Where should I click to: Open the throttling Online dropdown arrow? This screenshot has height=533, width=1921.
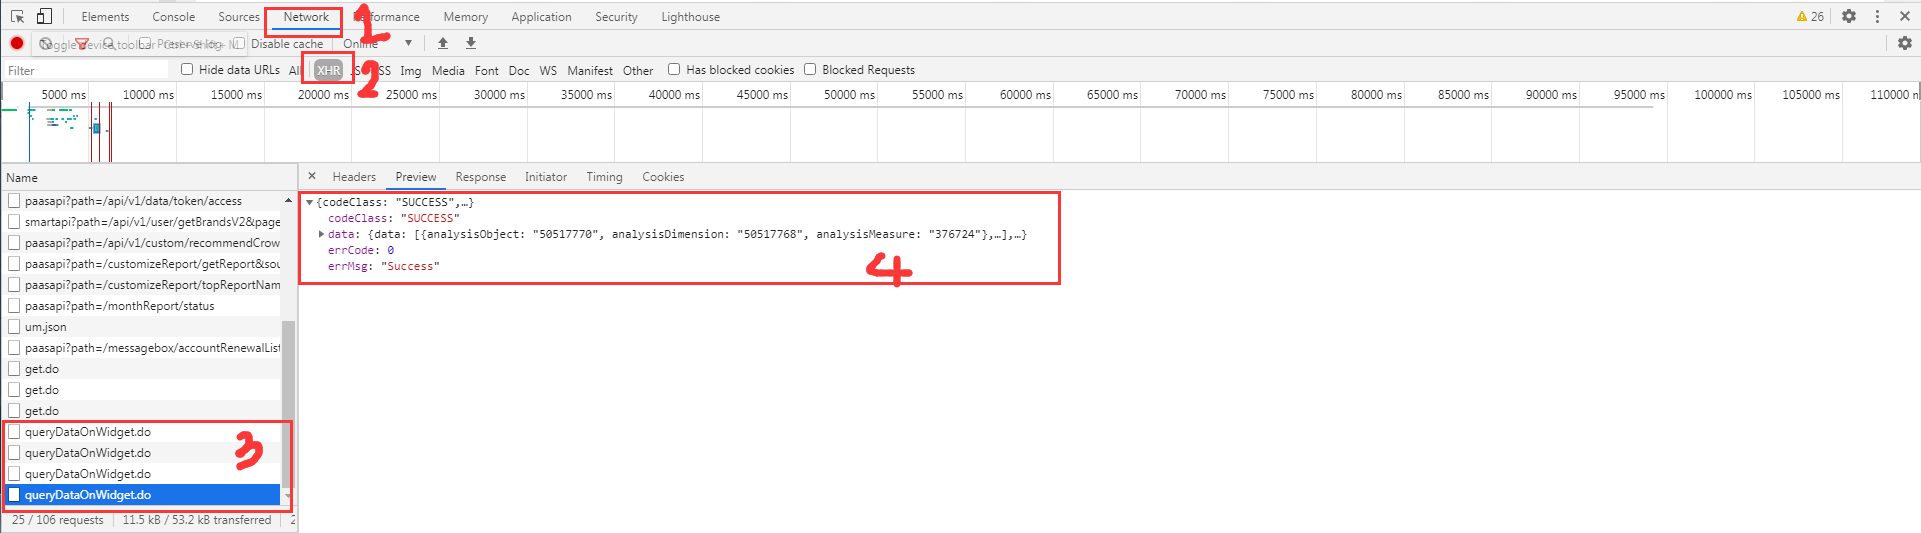[x=408, y=43]
